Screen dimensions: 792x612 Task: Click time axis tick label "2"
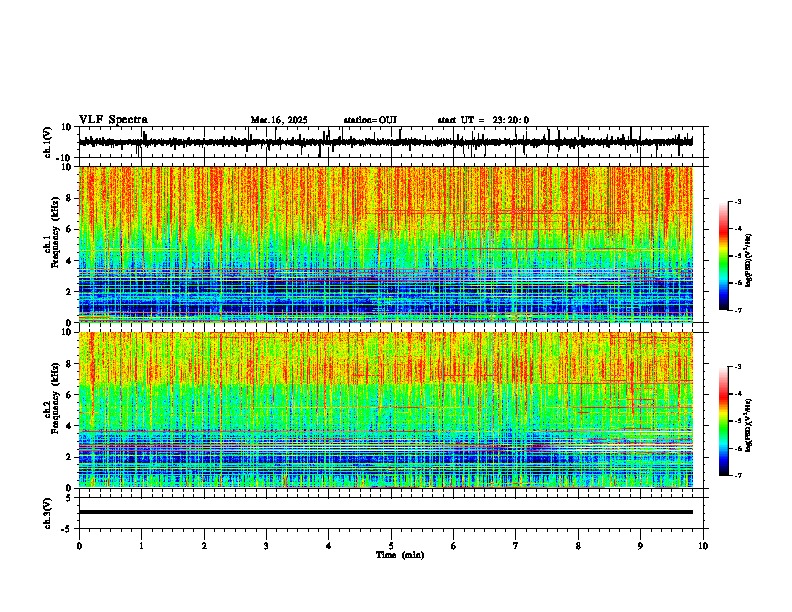(x=204, y=546)
